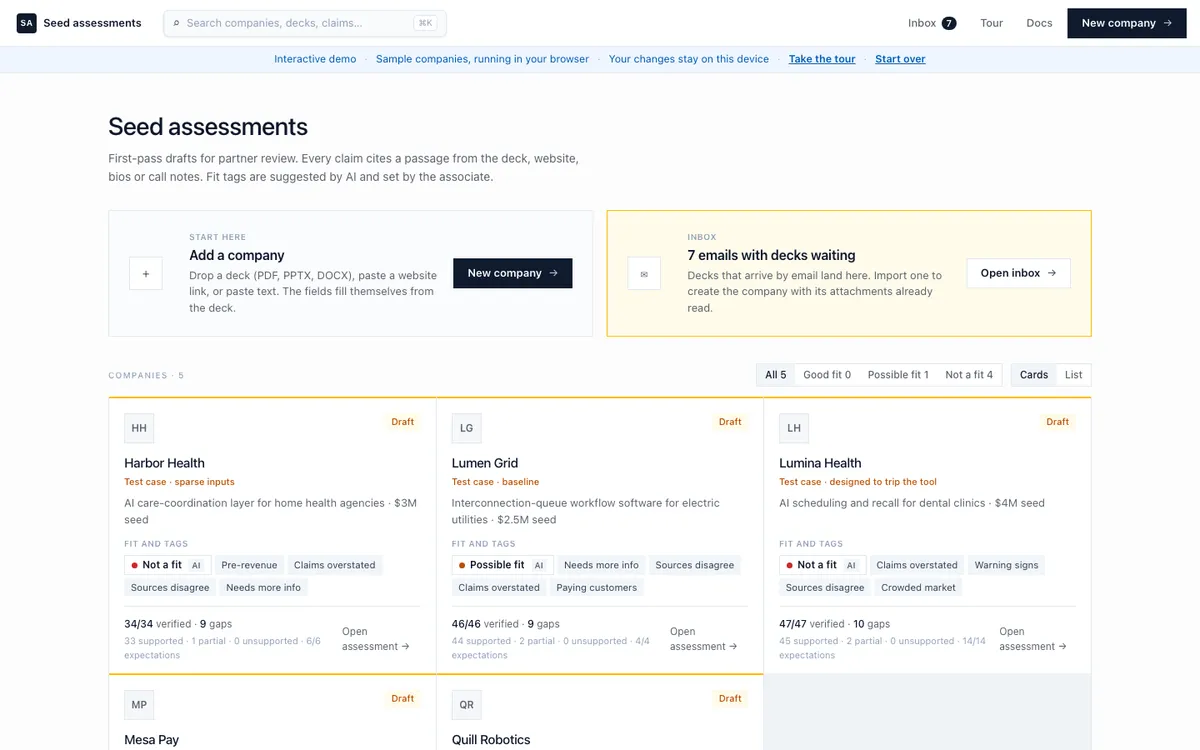Click Test case · sparse inputs label

[179, 482]
